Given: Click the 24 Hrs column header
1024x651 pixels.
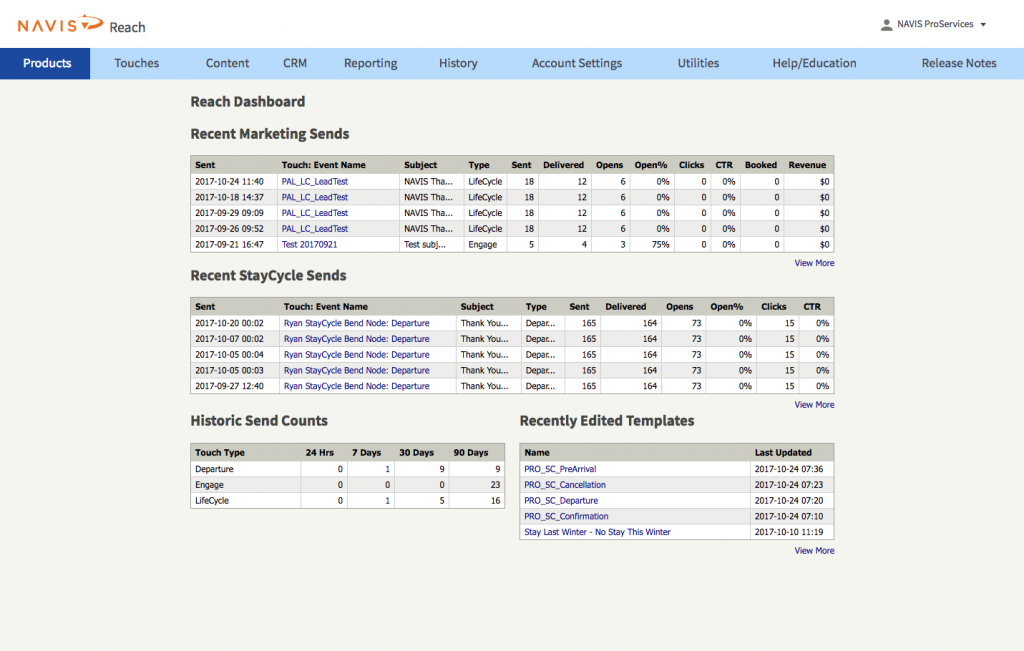Looking at the screenshot, I should pyautogui.click(x=319, y=453).
